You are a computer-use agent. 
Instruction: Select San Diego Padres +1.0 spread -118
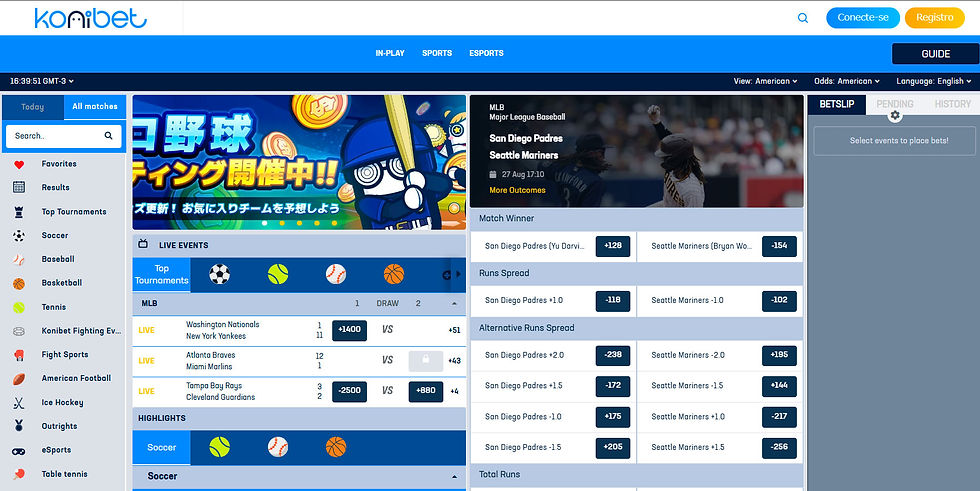tap(612, 300)
